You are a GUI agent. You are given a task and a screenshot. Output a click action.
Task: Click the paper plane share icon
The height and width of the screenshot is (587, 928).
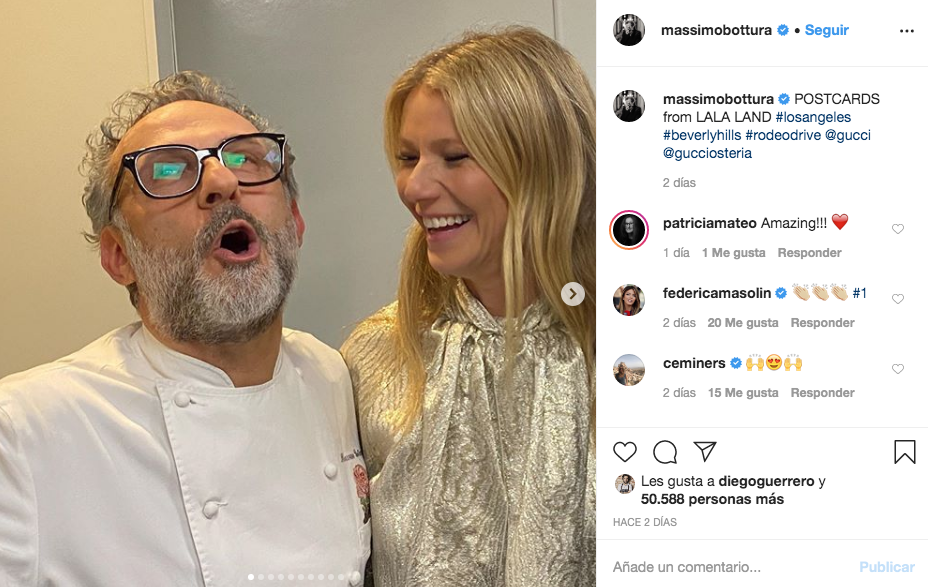pos(705,452)
